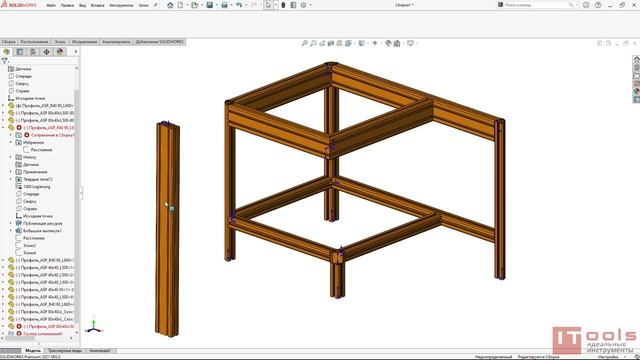Open a file with the Open folder icon
The width and height of the screenshot is (640, 360).
(x=195, y=5)
